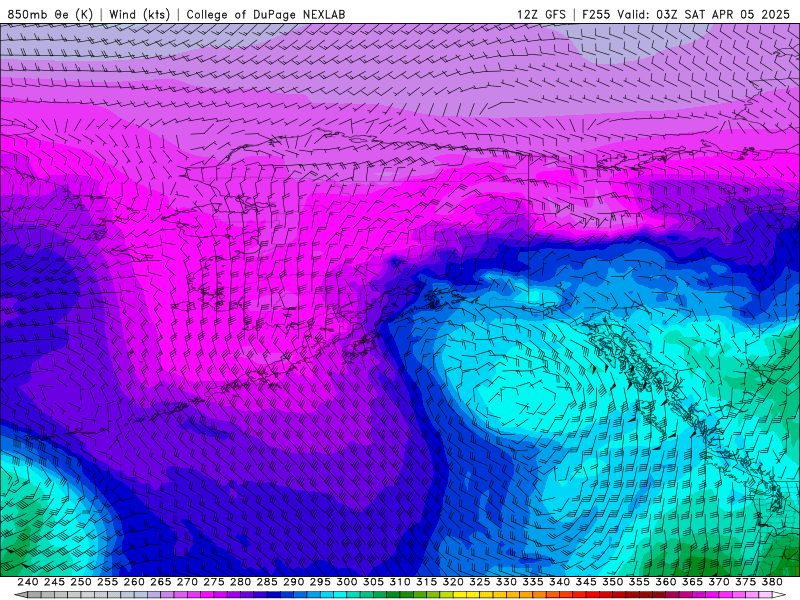Click the 310 value on the color scale
Viewport: 800px width, 600px height.
tap(399, 582)
